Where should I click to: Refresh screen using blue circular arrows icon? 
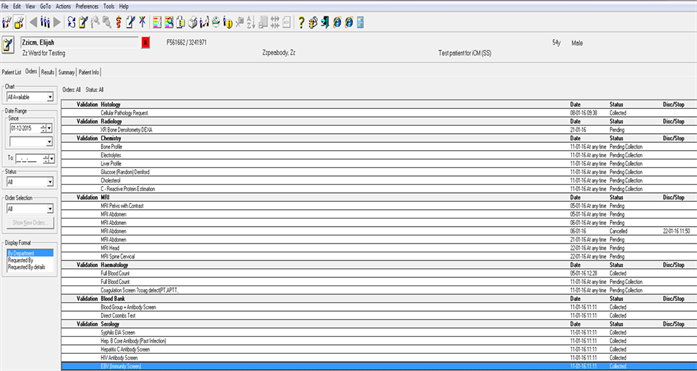pos(72,22)
